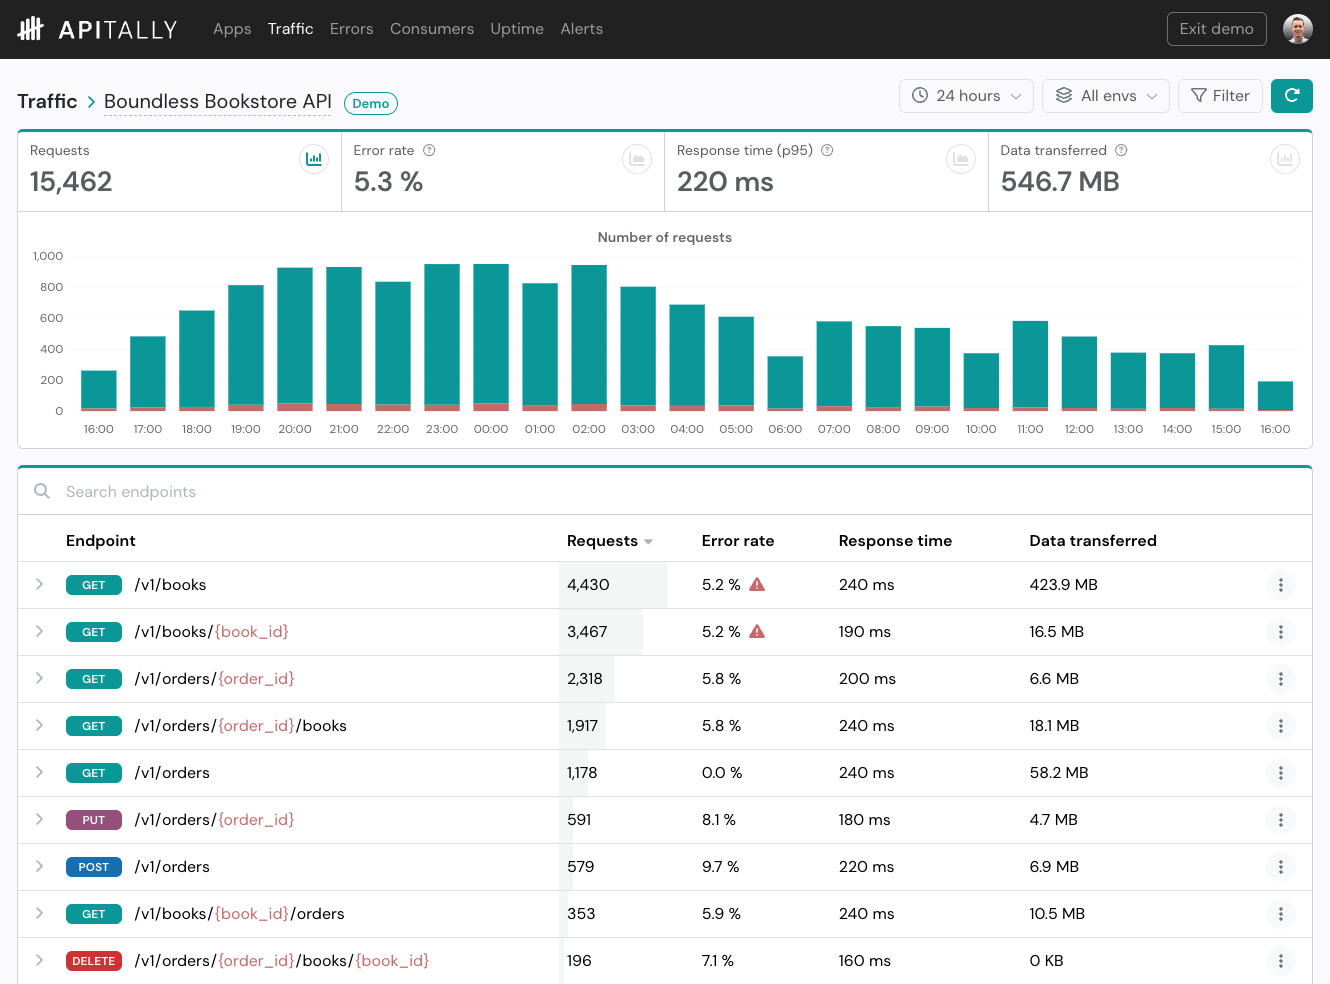Open the Filter options

pyautogui.click(x=1220, y=95)
